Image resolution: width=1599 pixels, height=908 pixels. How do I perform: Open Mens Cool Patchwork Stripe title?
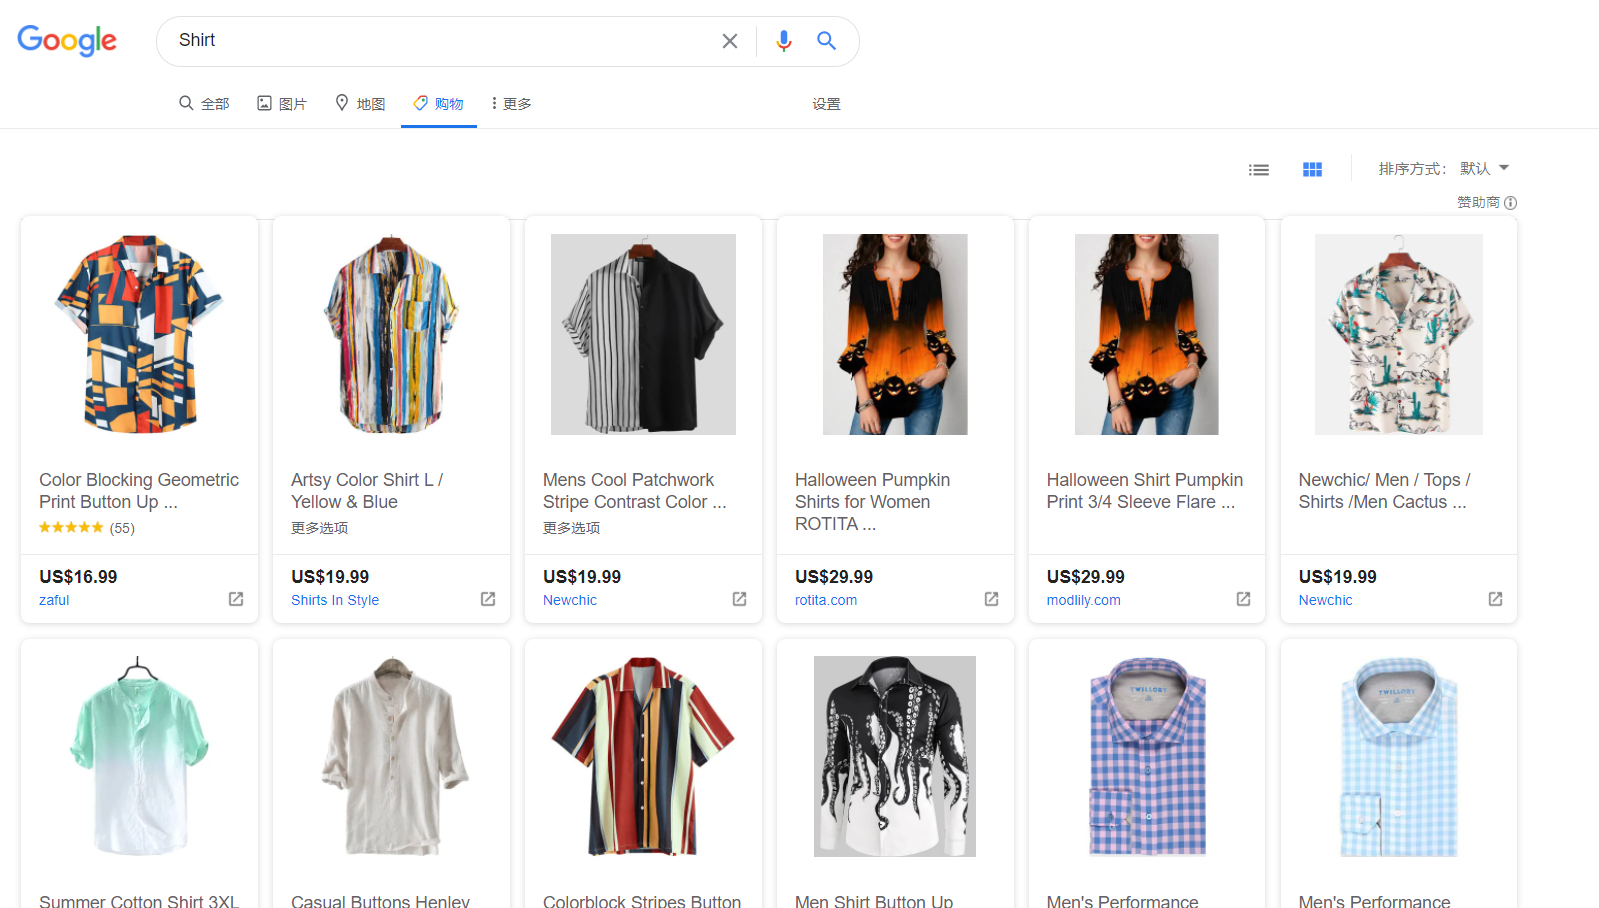coord(635,491)
